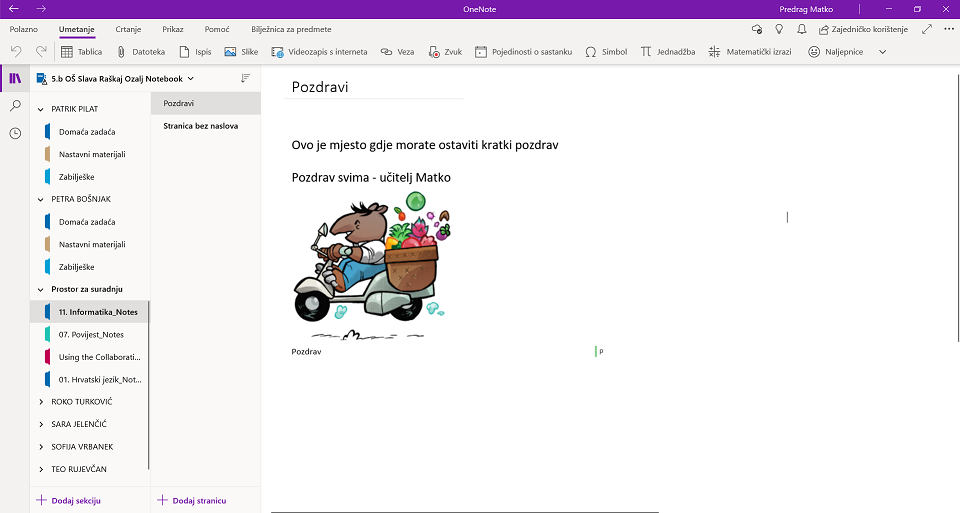Add a section with Dodaj sekciju
This screenshot has height=513, width=960.
pyautogui.click(x=70, y=500)
